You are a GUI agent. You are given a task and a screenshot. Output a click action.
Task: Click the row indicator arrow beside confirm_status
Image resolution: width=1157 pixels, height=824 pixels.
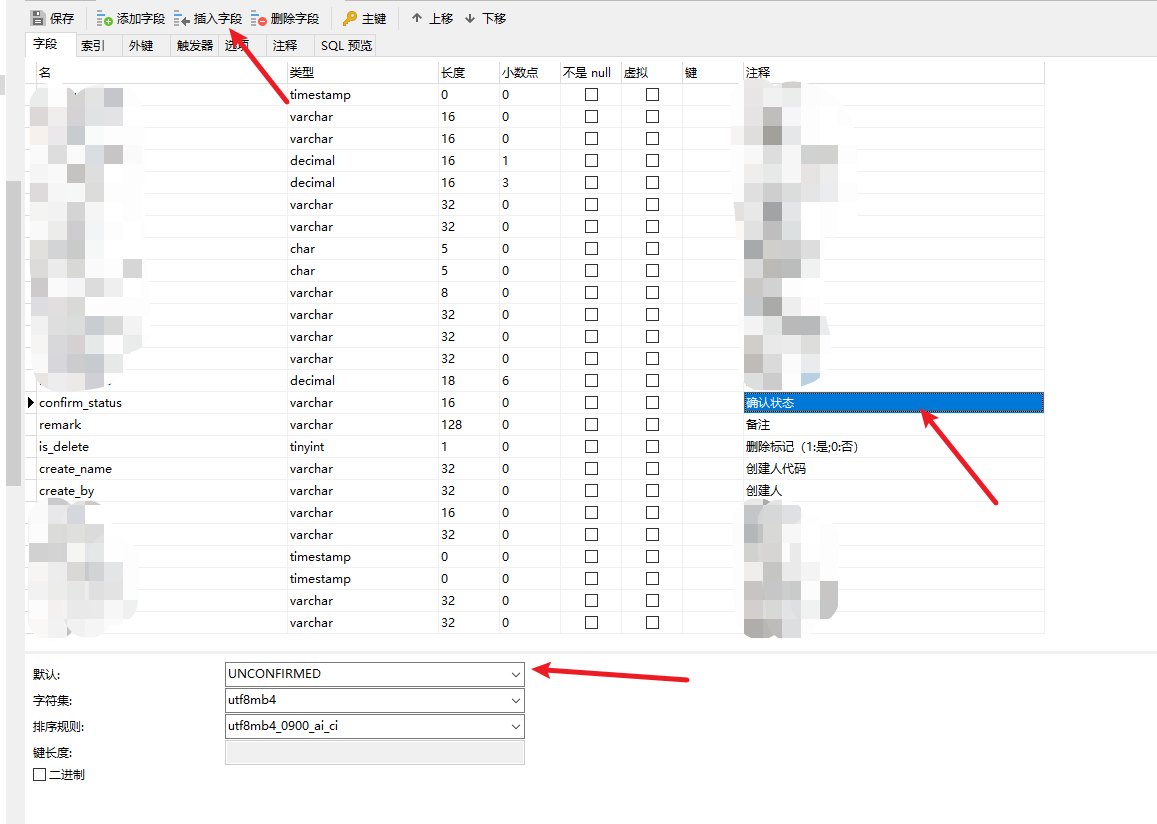pos(31,402)
